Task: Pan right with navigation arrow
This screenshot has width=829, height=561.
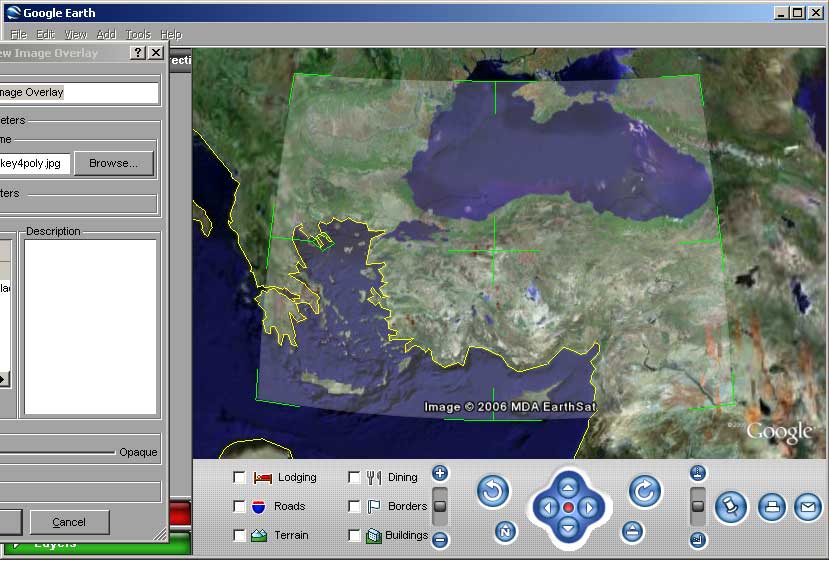Action: pyautogui.click(x=588, y=508)
